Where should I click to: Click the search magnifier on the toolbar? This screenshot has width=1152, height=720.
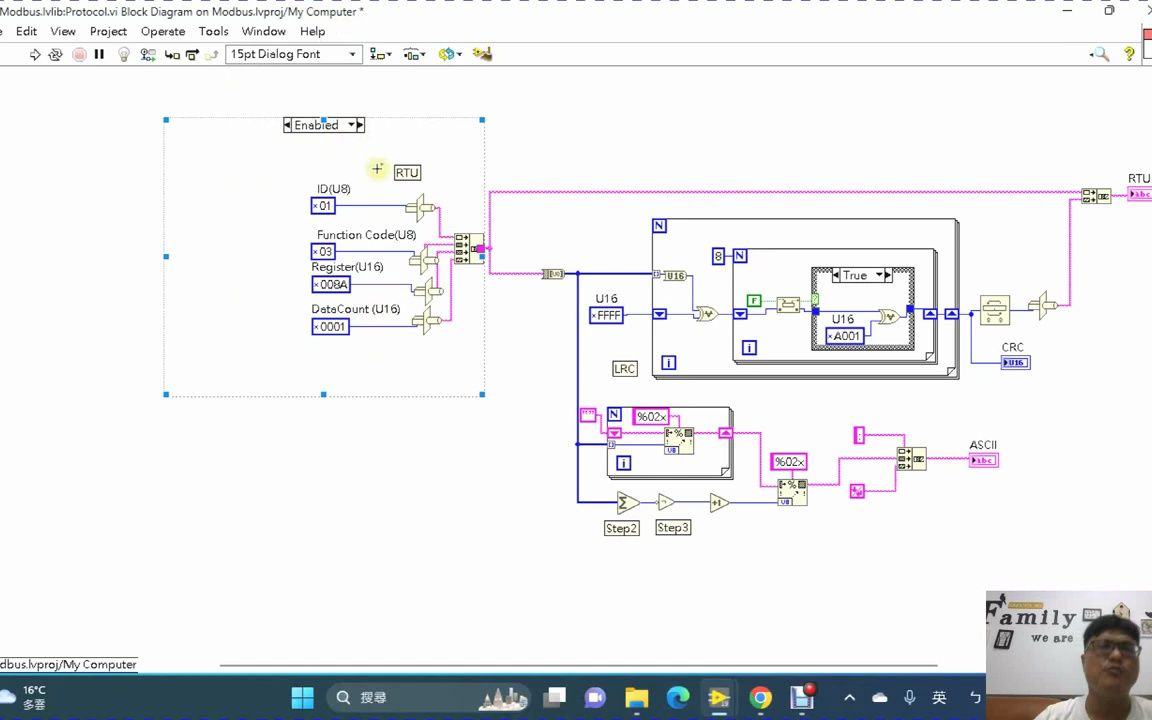tap(1100, 54)
